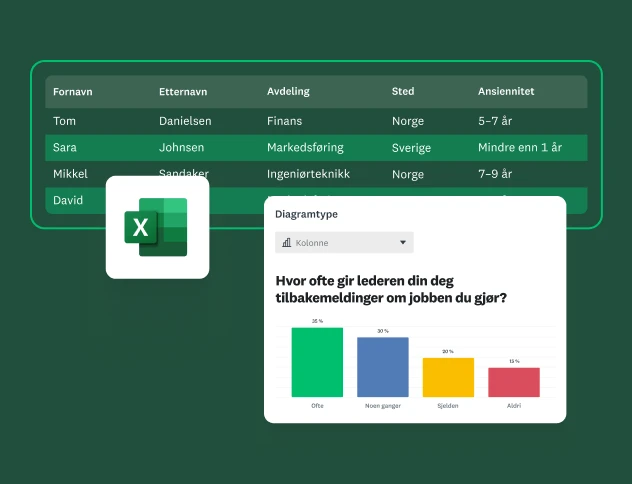Image resolution: width=632 pixels, height=484 pixels.
Task: Select the Sted column header
Action: 403,91
